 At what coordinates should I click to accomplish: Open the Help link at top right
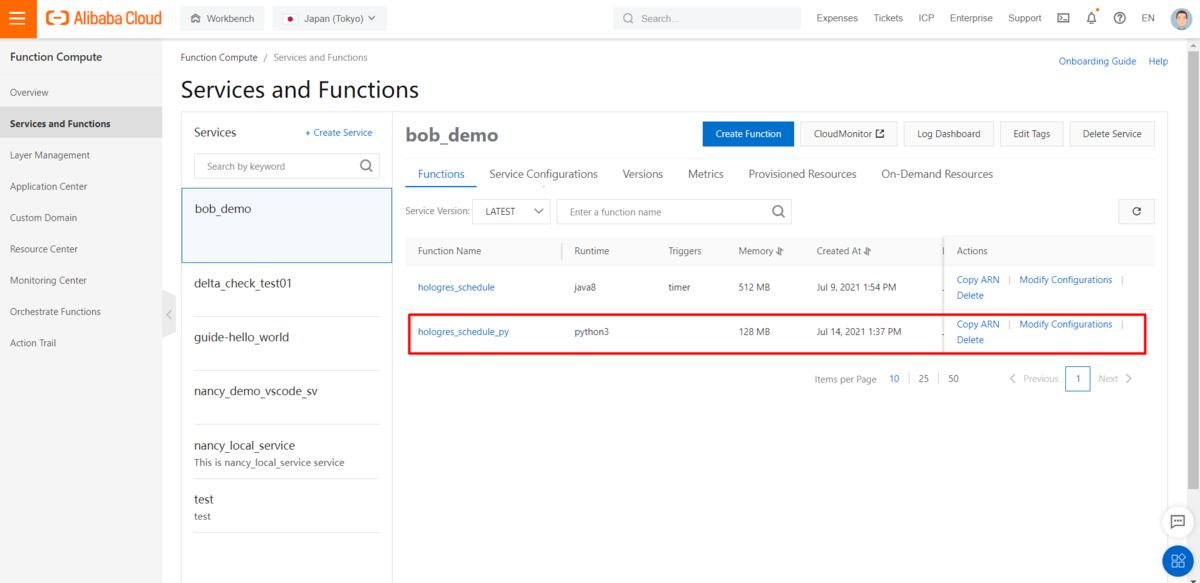click(x=1158, y=61)
